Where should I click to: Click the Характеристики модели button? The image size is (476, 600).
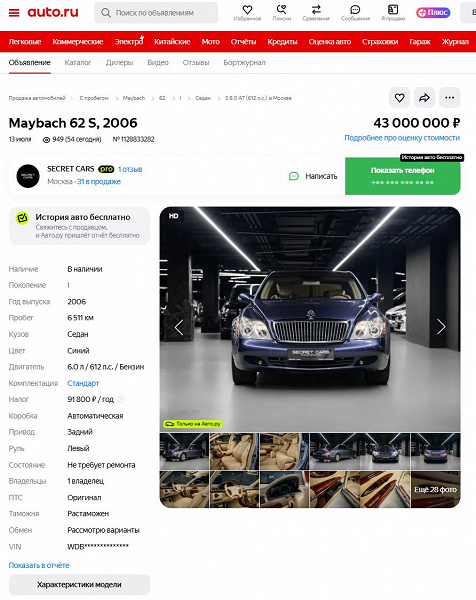point(79,585)
